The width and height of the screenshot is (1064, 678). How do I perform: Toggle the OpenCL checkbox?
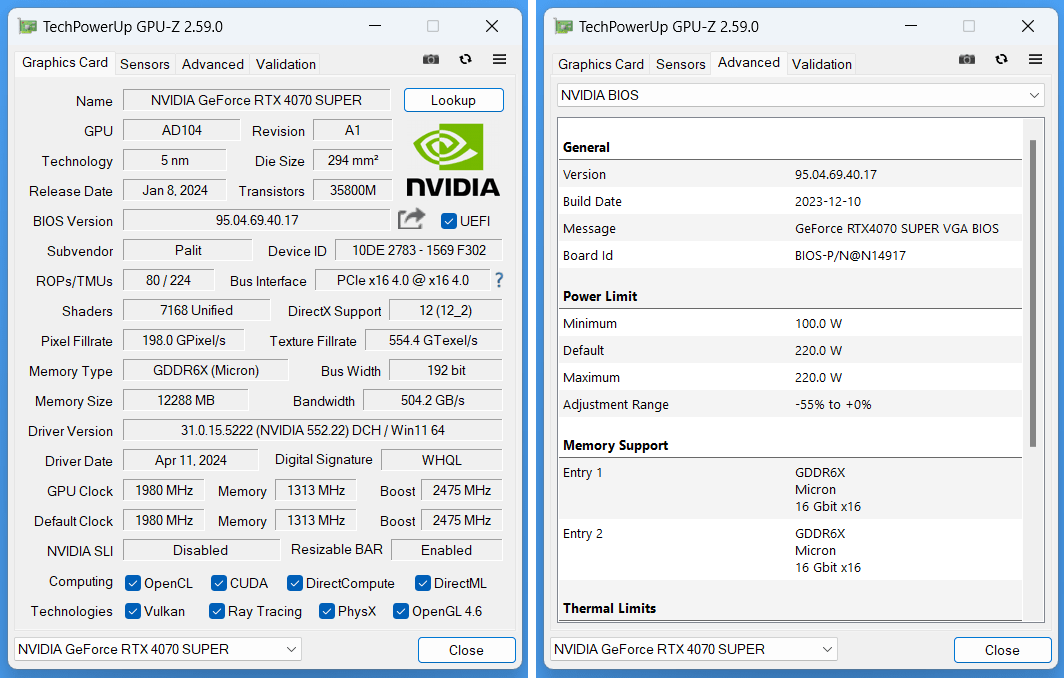click(x=133, y=583)
